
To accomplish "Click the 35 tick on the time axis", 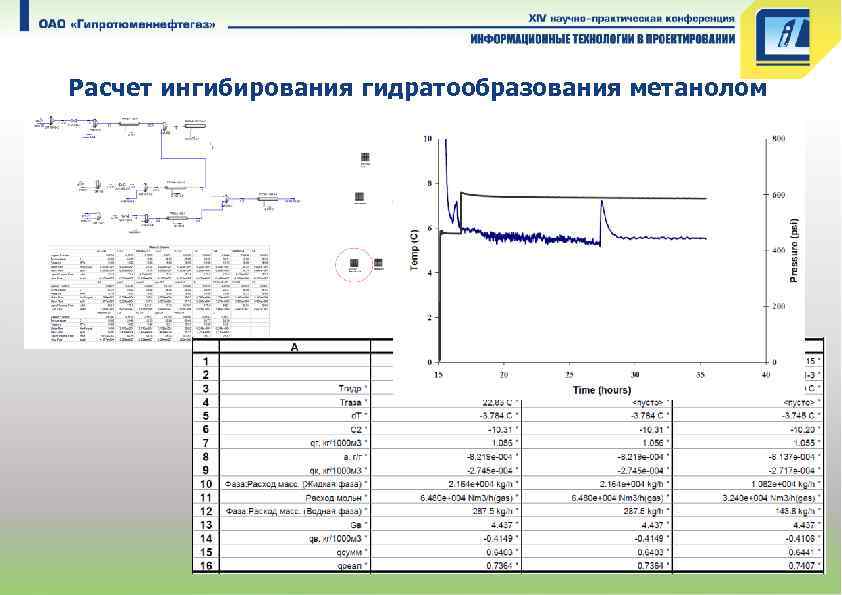I will pos(700,374).
